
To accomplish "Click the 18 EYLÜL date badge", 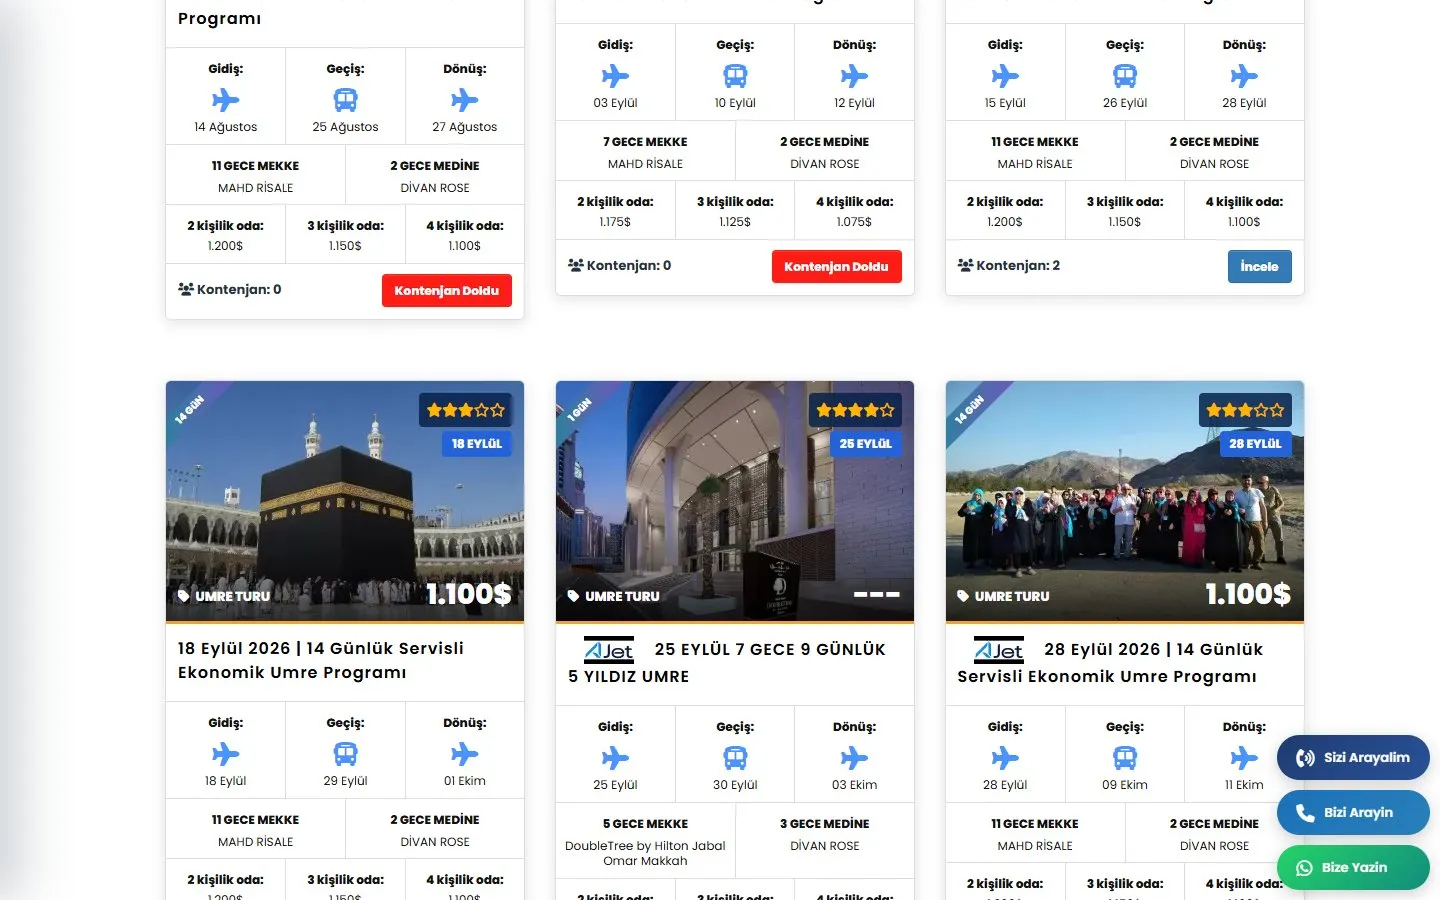I will pos(477,444).
